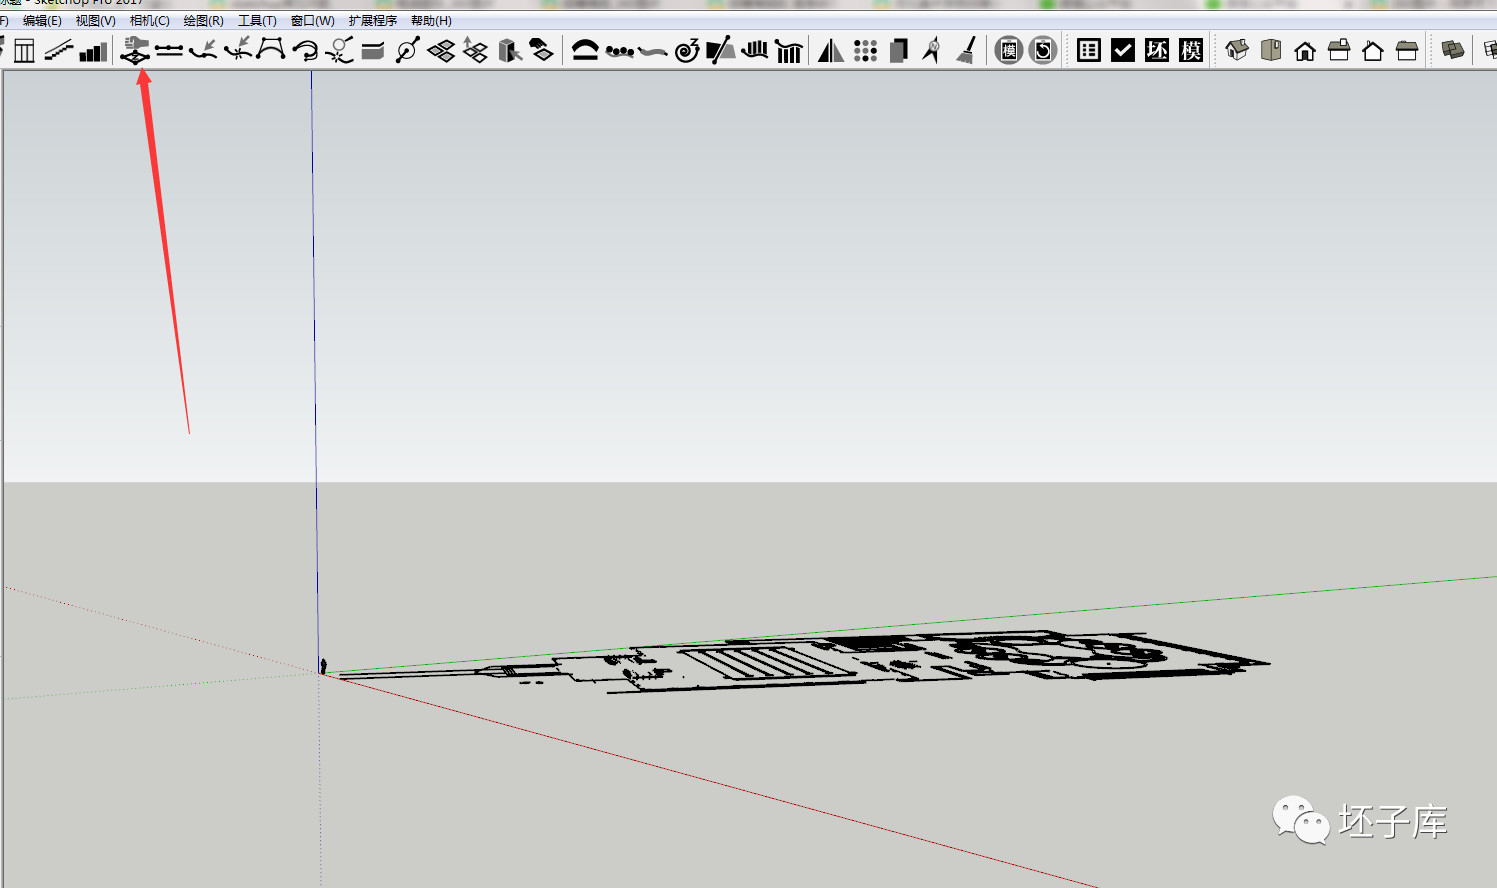The height and width of the screenshot is (888, 1497).
Task: Click the overlapping solid boxes icon
Action: [x=1453, y=50]
